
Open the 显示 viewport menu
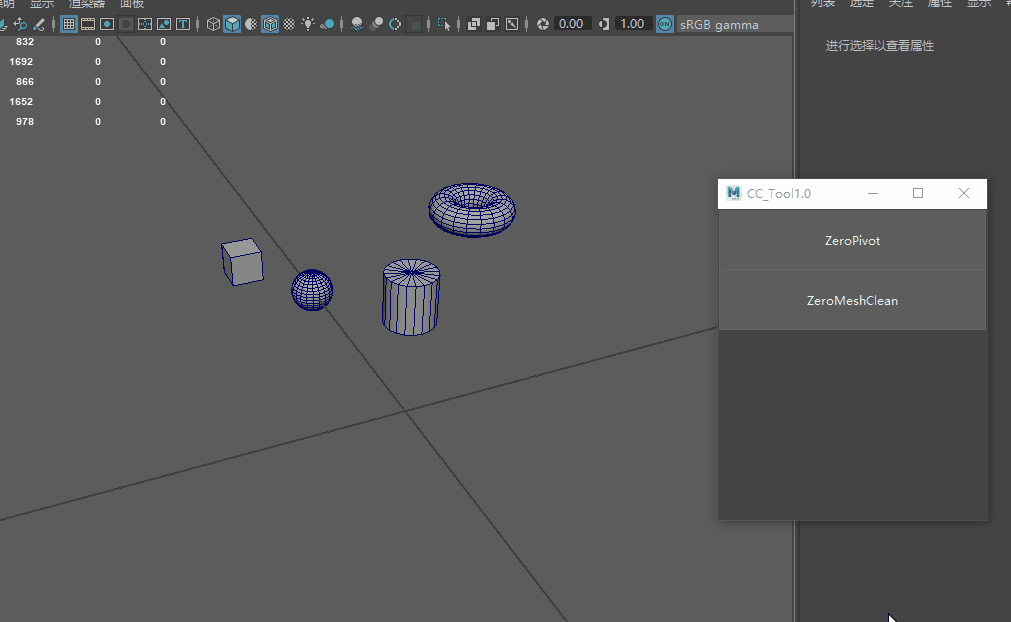[x=42, y=4]
